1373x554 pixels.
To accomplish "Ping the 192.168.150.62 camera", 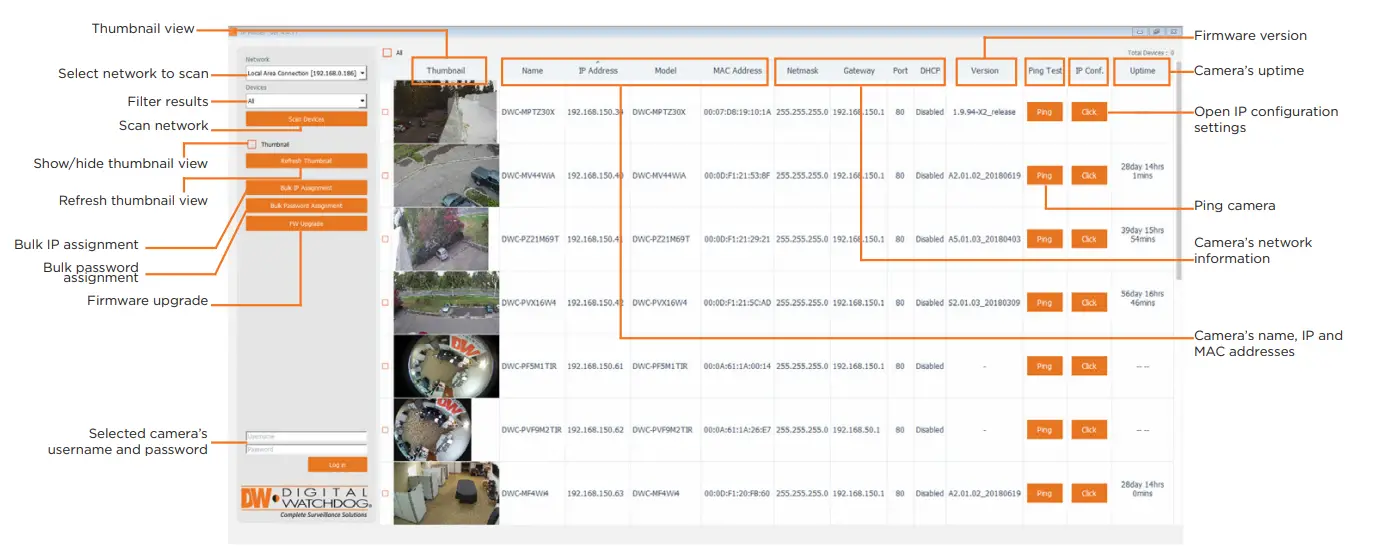I will (1044, 430).
